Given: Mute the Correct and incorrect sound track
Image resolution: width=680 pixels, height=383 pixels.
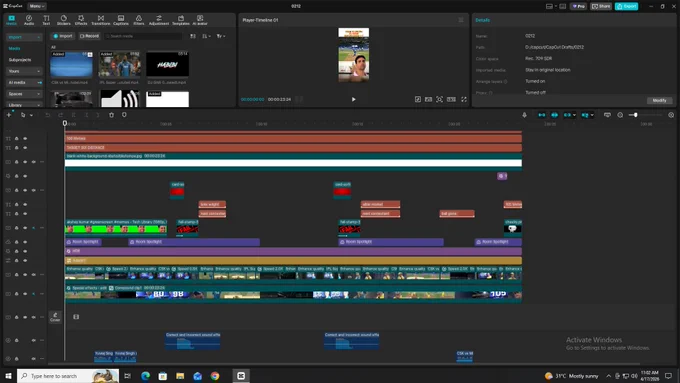Looking at the screenshot, I should 33,340.
